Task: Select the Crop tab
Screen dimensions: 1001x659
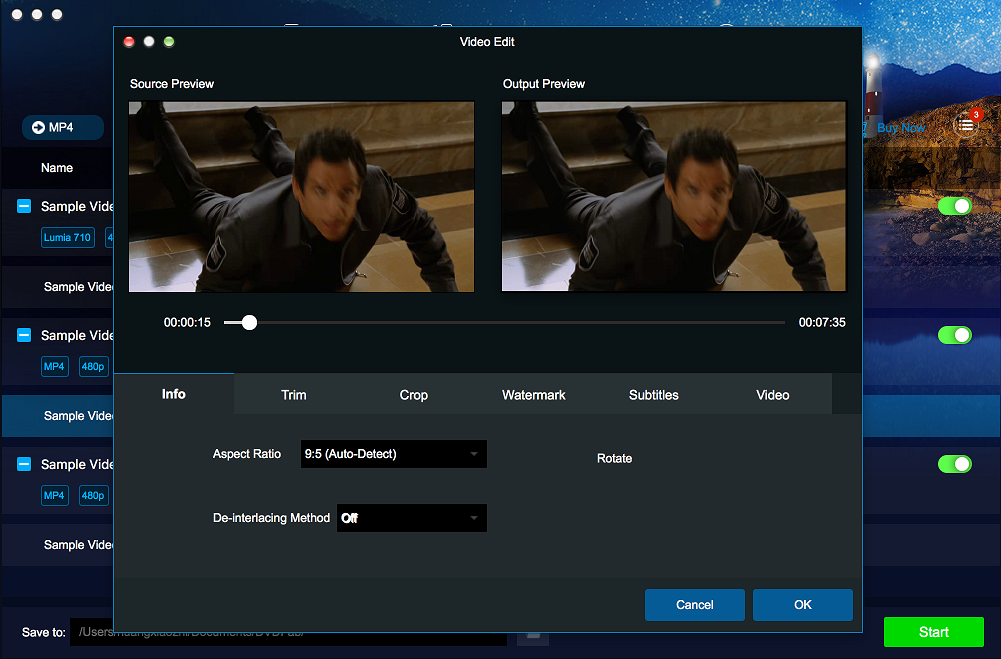Action: click(413, 395)
